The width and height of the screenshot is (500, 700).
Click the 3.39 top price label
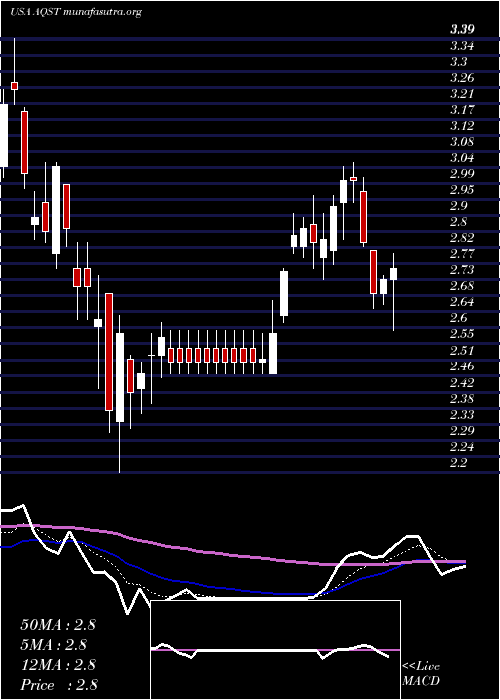pos(462,30)
